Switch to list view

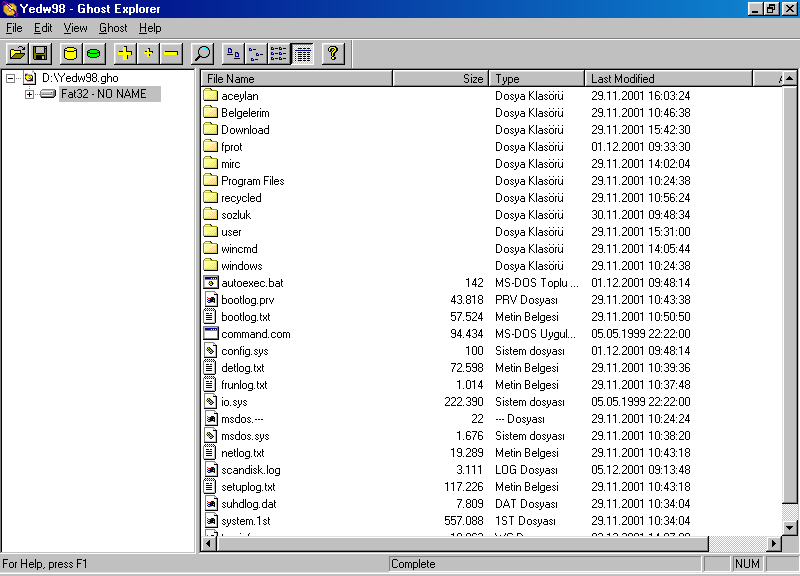click(x=279, y=54)
